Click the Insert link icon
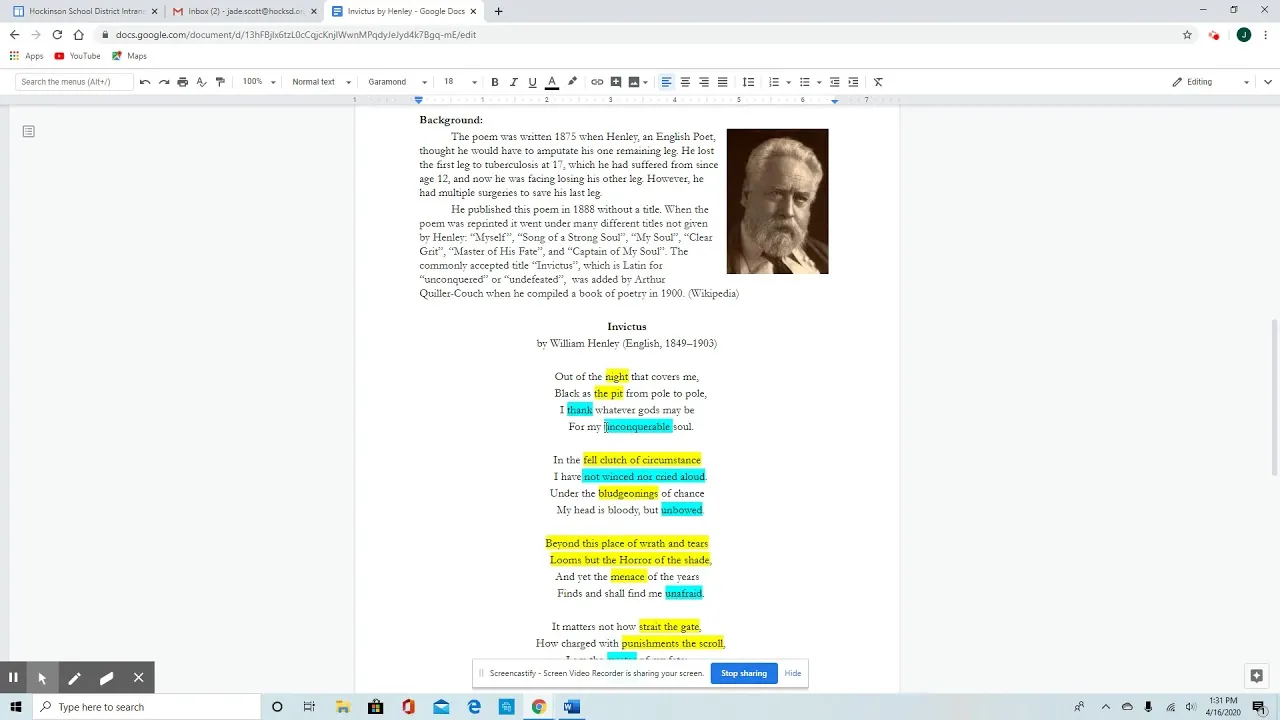The image size is (1280, 720). tap(597, 82)
